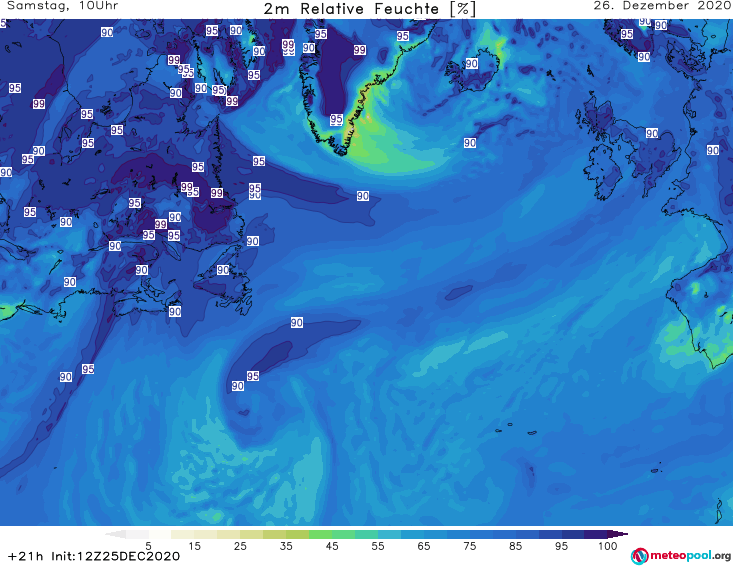Click the 90 contour label over Great Britain

click(652, 133)
